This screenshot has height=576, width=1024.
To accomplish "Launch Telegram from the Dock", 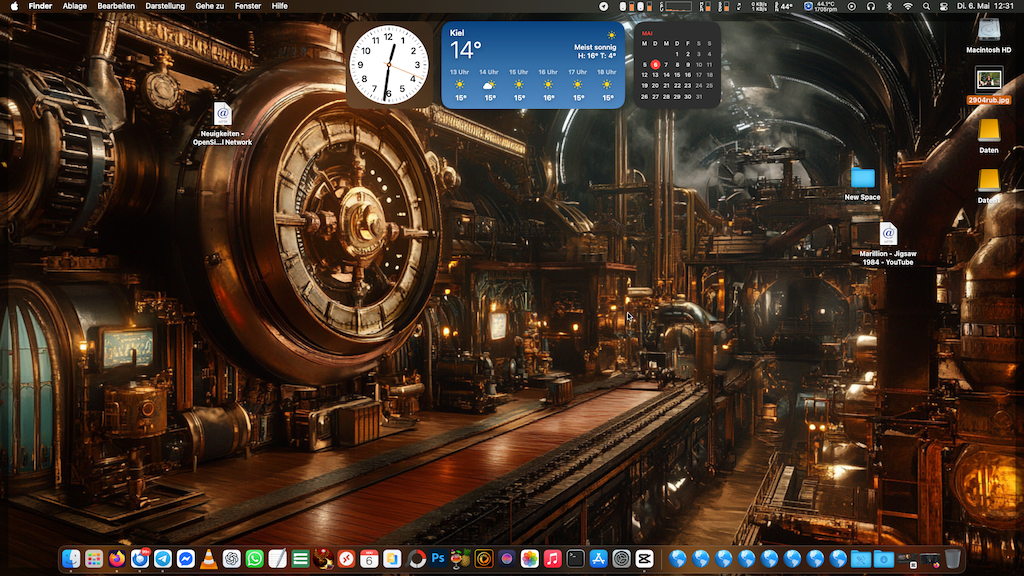I will [163, 559].
